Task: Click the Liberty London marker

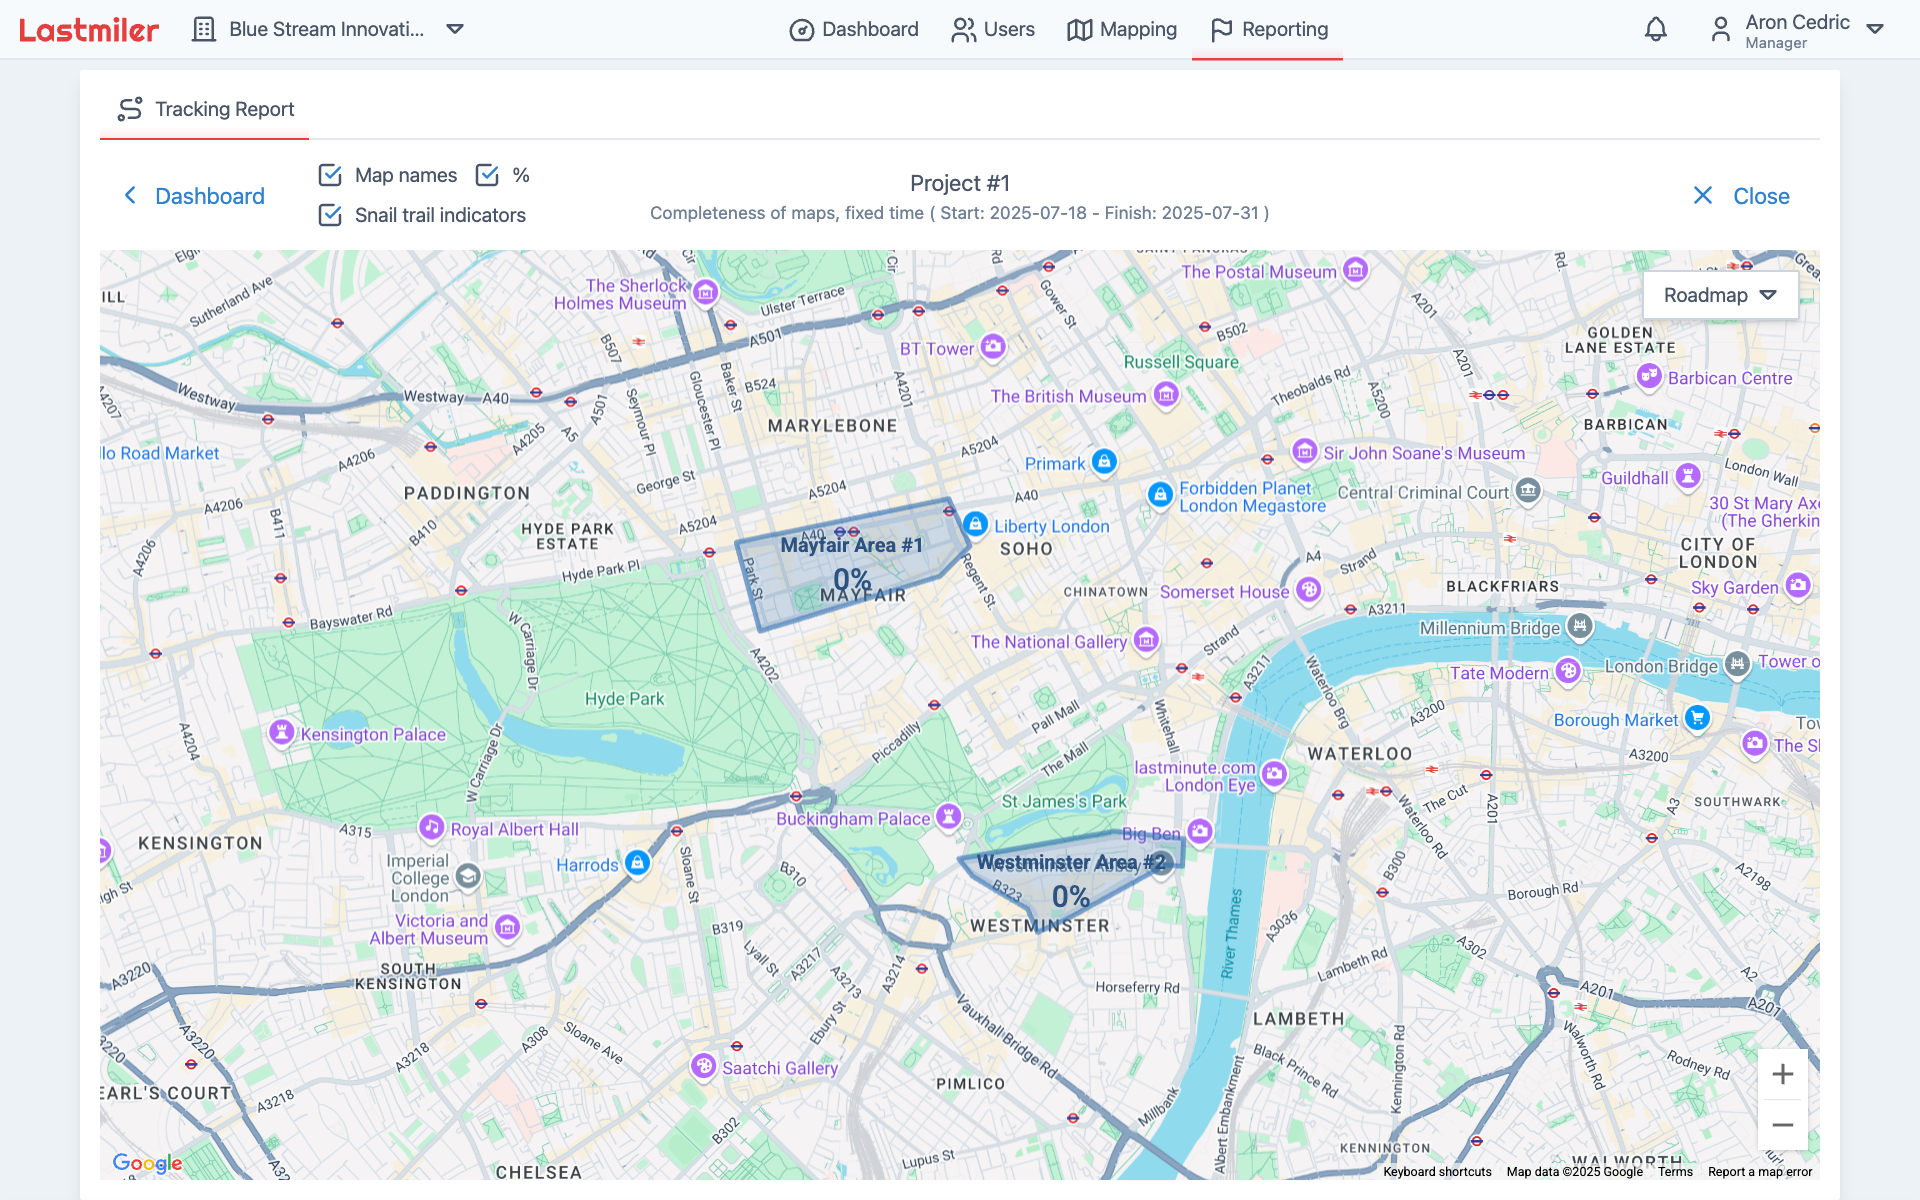Action: tap(975, 524)
